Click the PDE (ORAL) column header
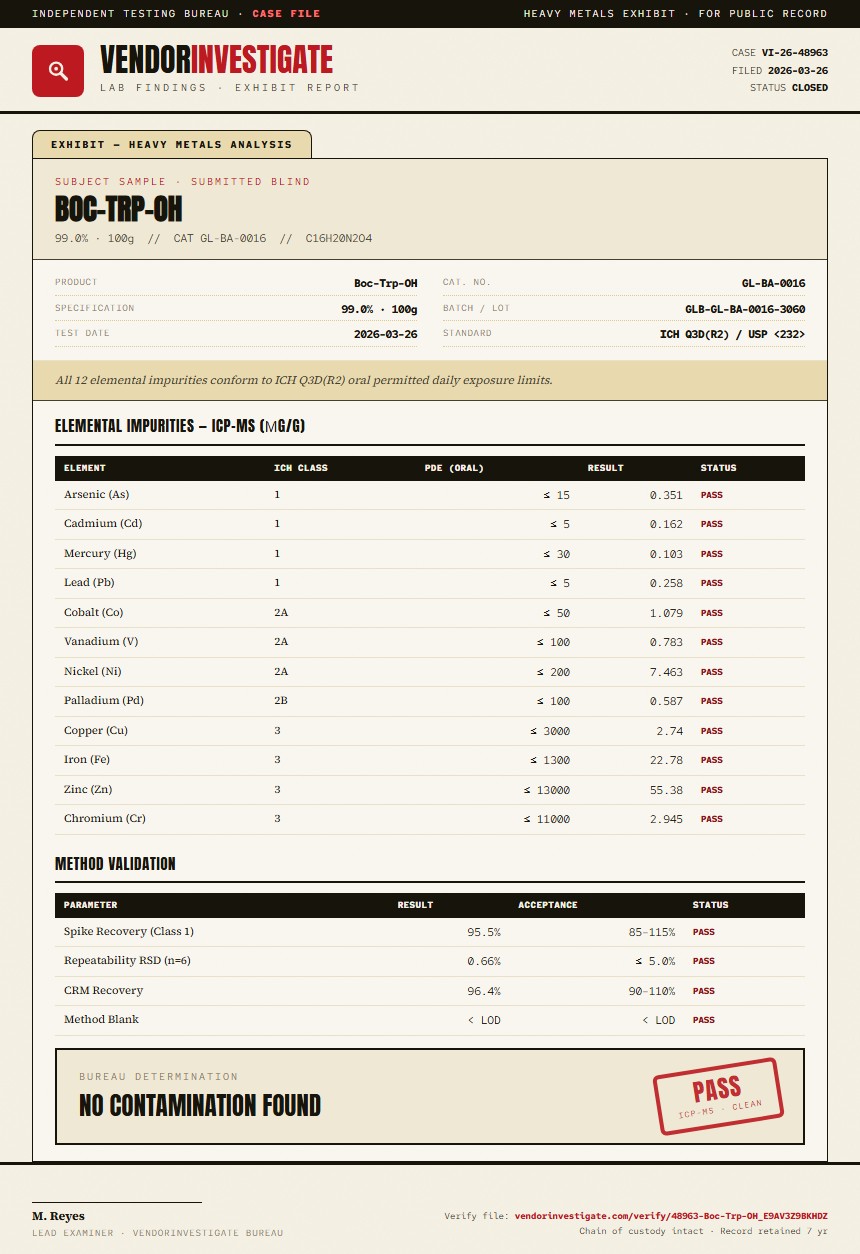Image resolution: width=860 pixels, height=1254 pixels. pyautogui.click(x=454, y=468)
